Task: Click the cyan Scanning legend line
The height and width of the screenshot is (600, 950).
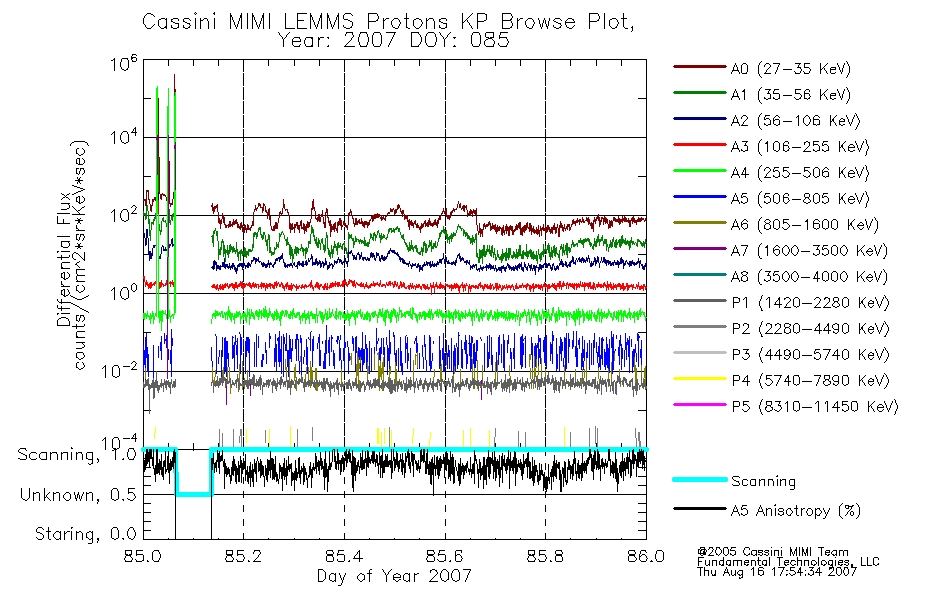Action: (699, 479)
